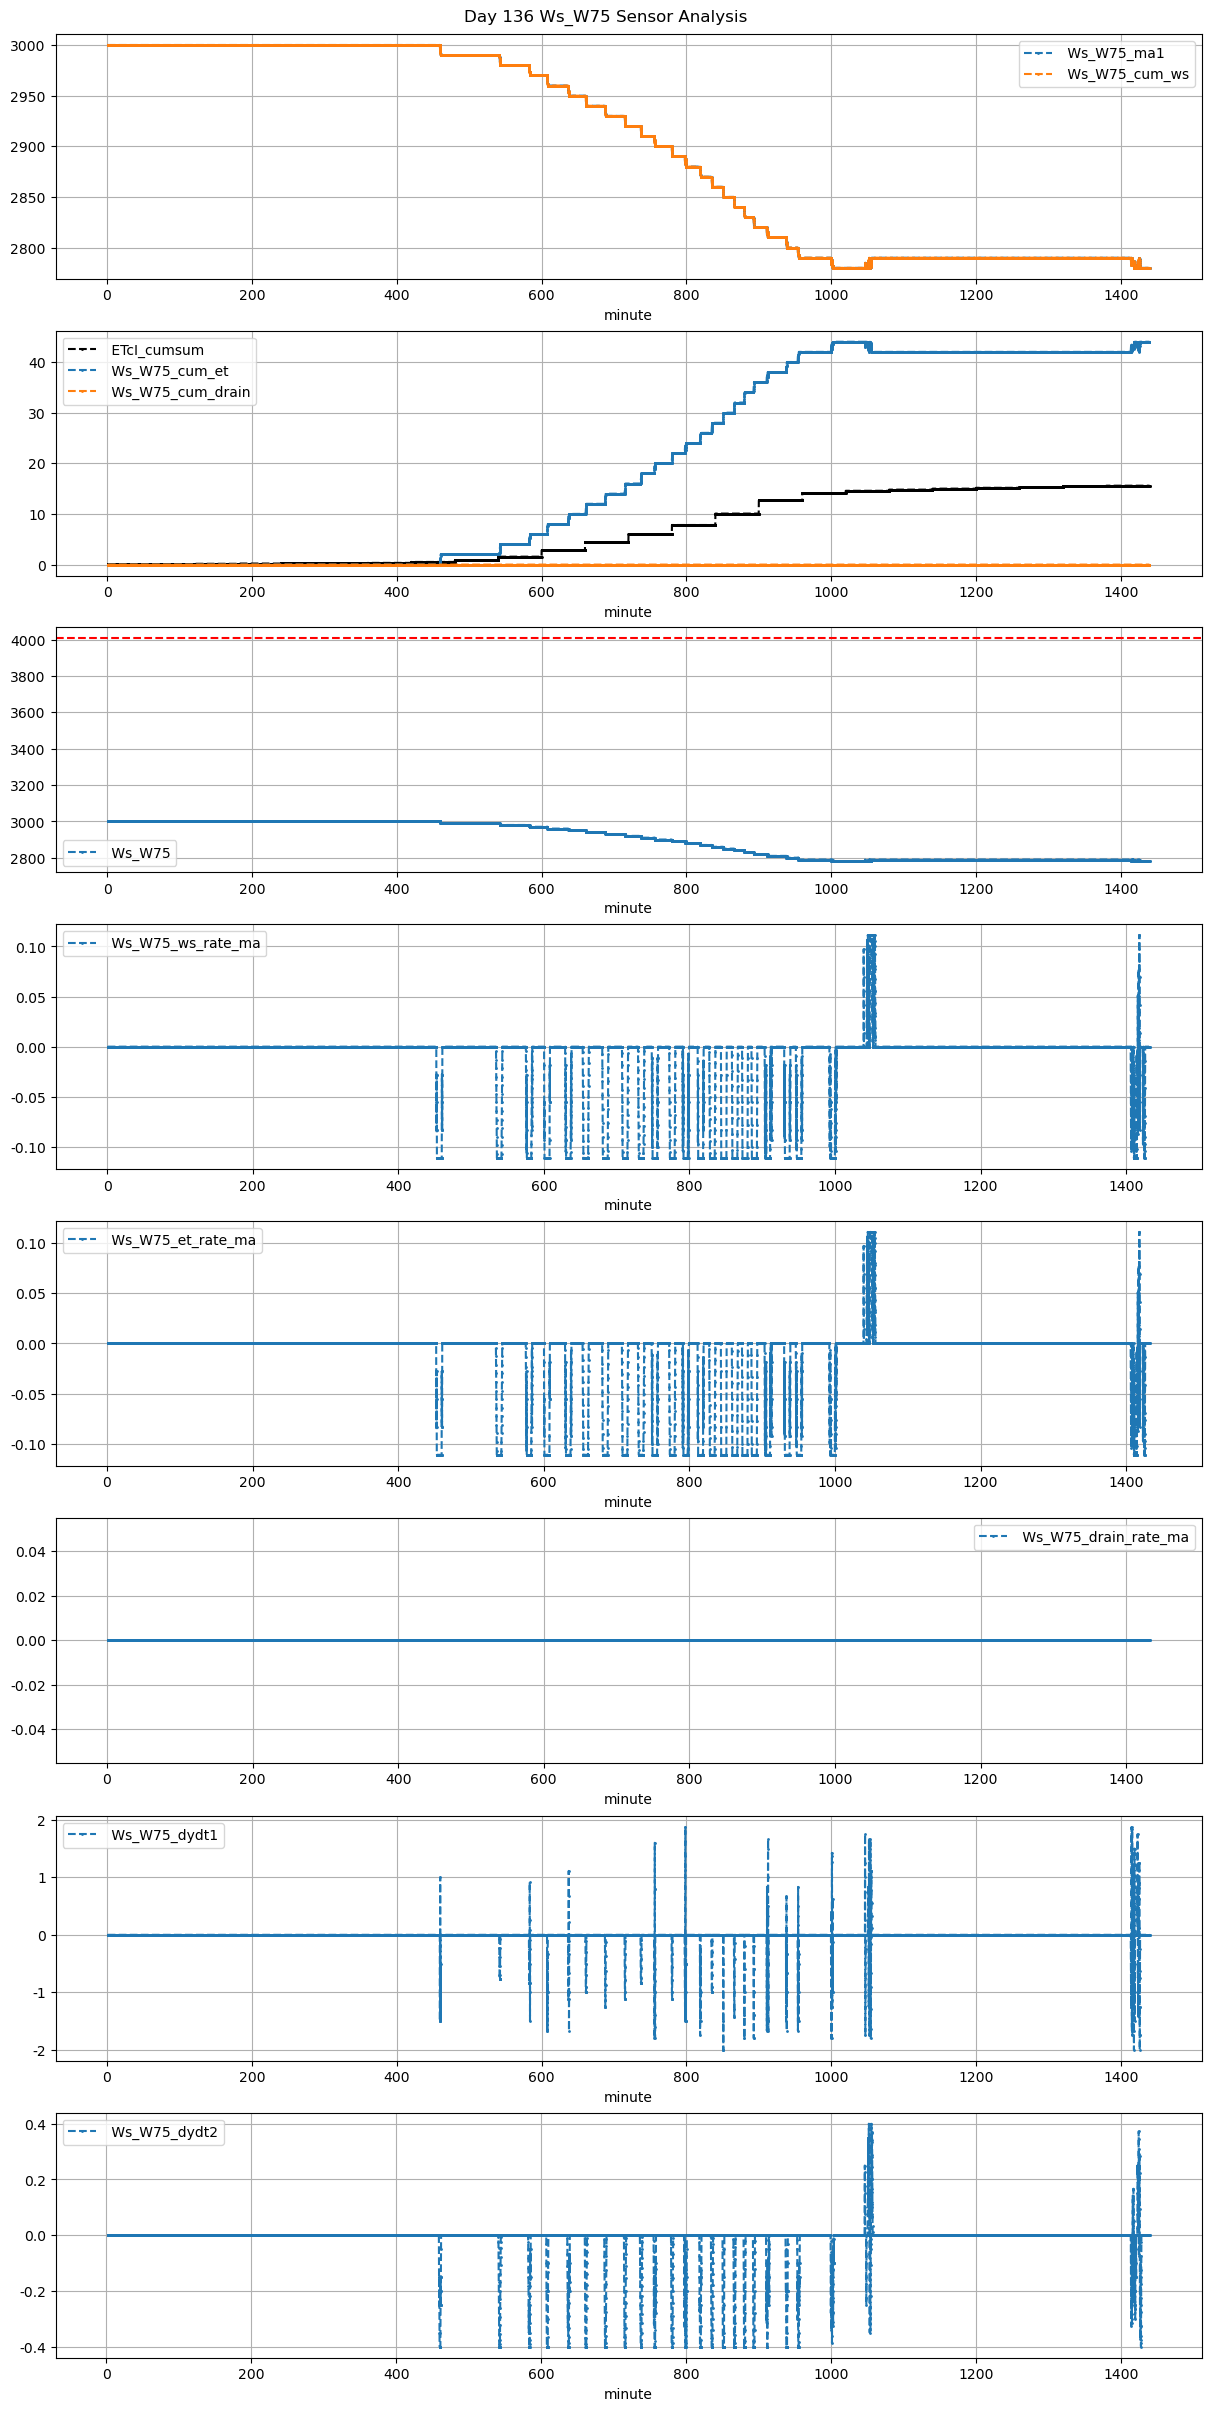The image size is (1211, 2411).
Task: Click the minute axis label under the top chart
Action: click(627, 315)
